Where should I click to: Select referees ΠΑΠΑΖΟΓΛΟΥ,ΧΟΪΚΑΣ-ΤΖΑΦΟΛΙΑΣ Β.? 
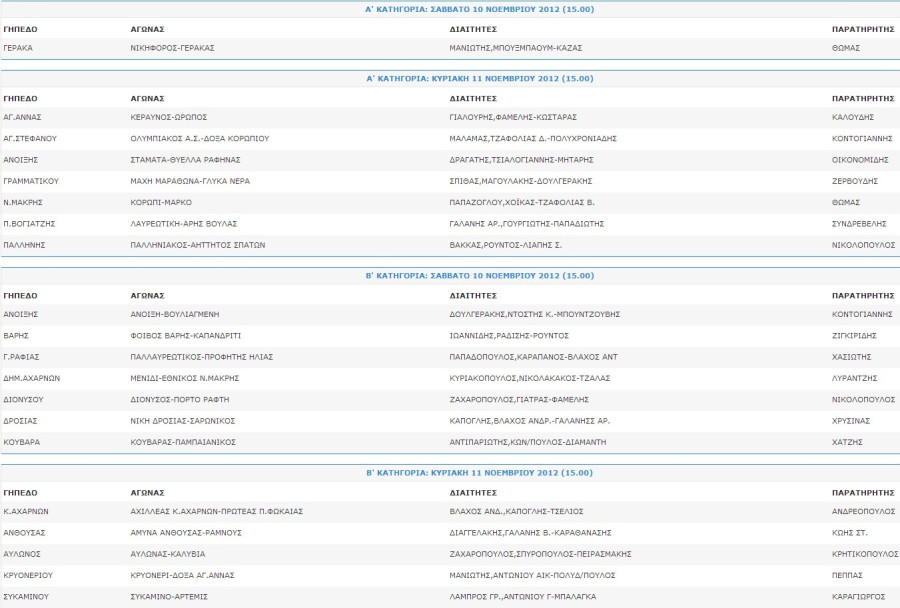[522, 202]
